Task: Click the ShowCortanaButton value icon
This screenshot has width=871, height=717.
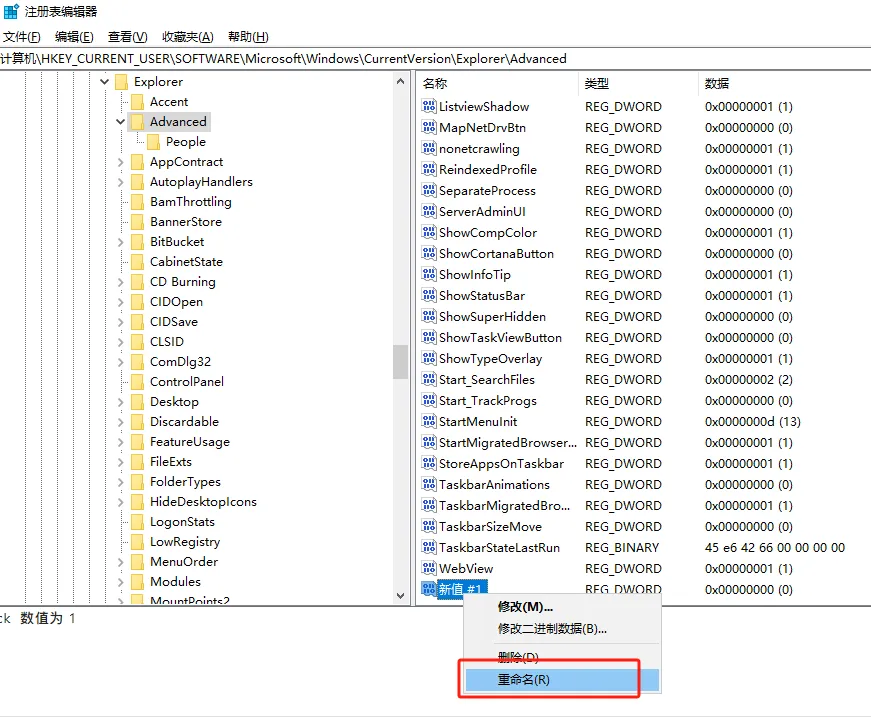Action: pyautogui.click(x=429, y=253)
